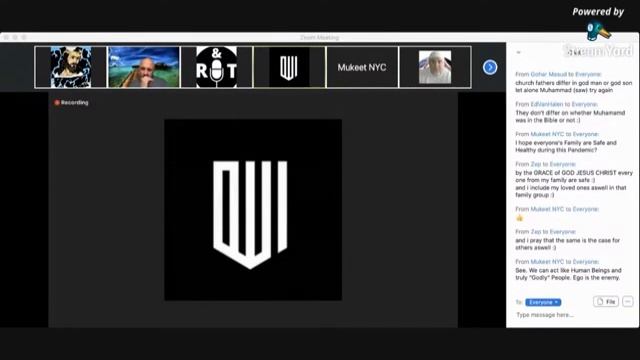Select the shield logo participant thumbnail
640x360 pixels.
(289, 67)
